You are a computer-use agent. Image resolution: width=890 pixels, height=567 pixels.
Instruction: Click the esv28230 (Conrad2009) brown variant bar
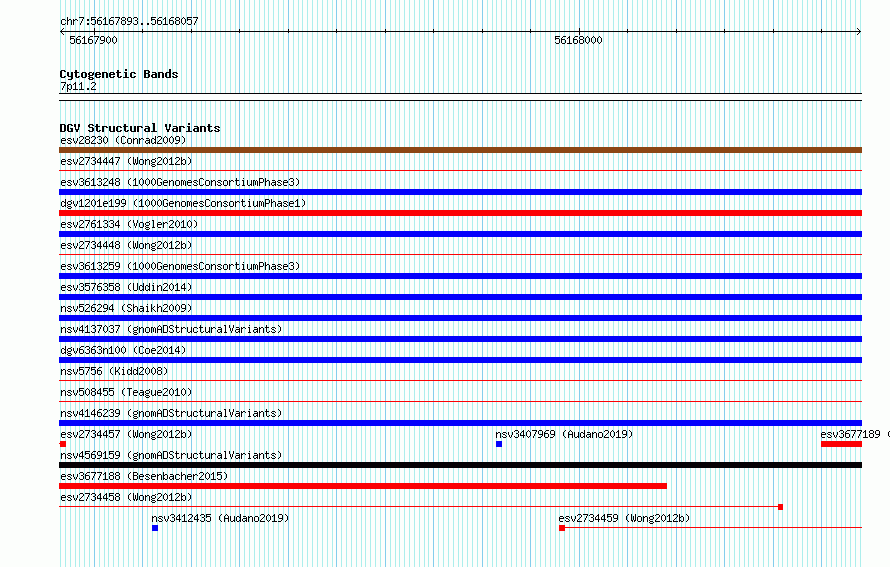click(460, 150)
